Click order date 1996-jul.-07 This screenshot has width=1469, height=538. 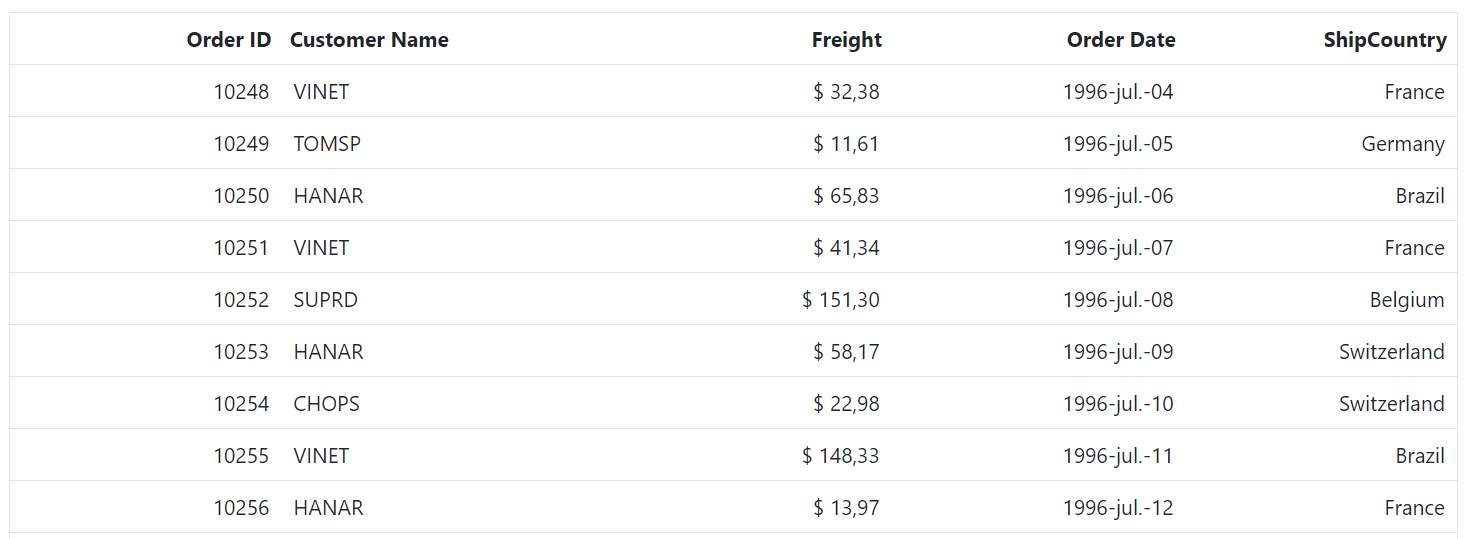click(1117, 248)
